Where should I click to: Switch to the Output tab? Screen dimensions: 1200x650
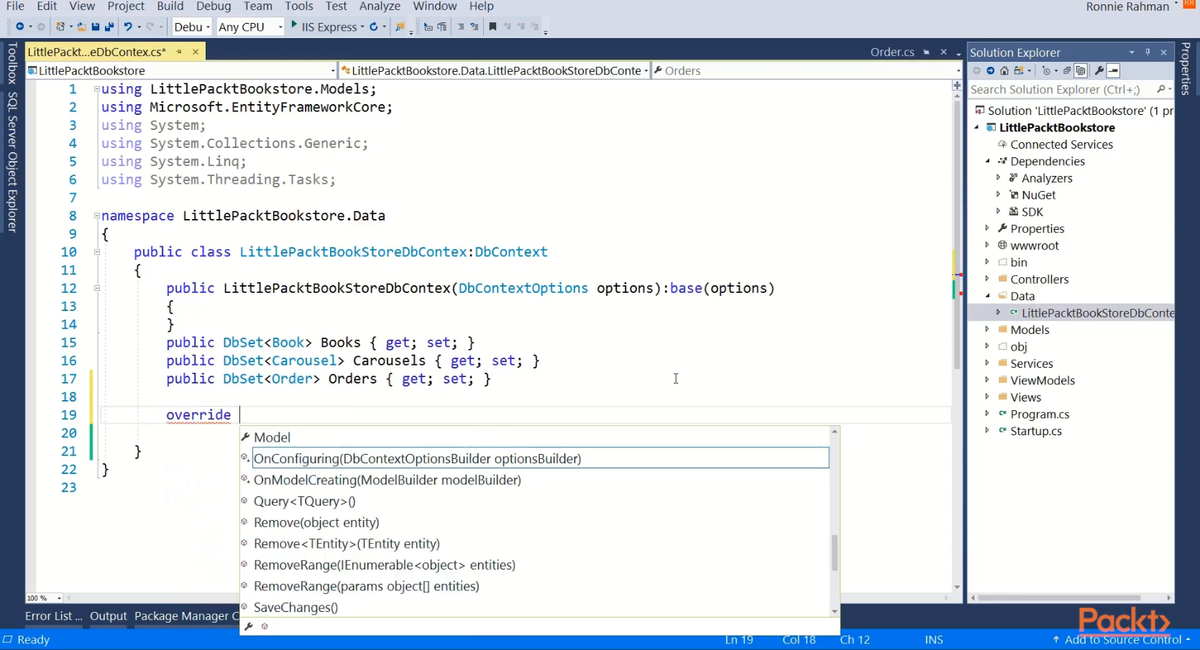pyautogui.click(x=108, y=616)
